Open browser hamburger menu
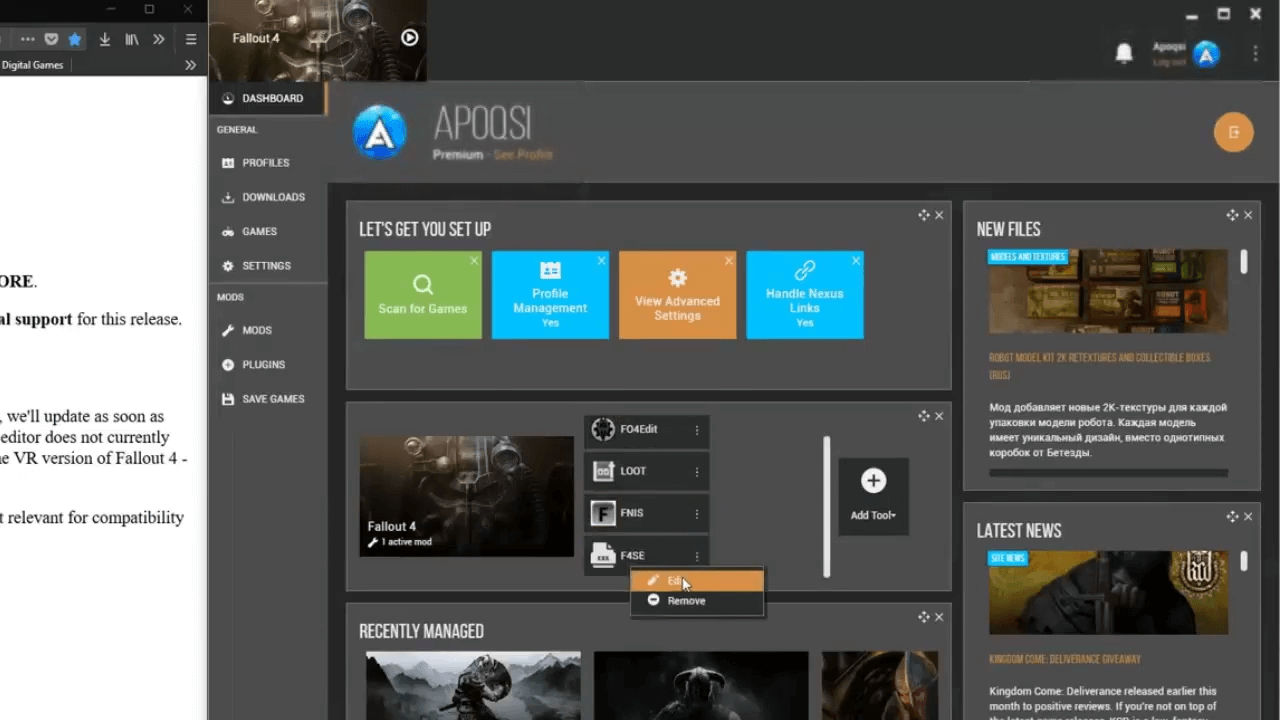Screen dimensions: 1280x720 click(190, 40)
